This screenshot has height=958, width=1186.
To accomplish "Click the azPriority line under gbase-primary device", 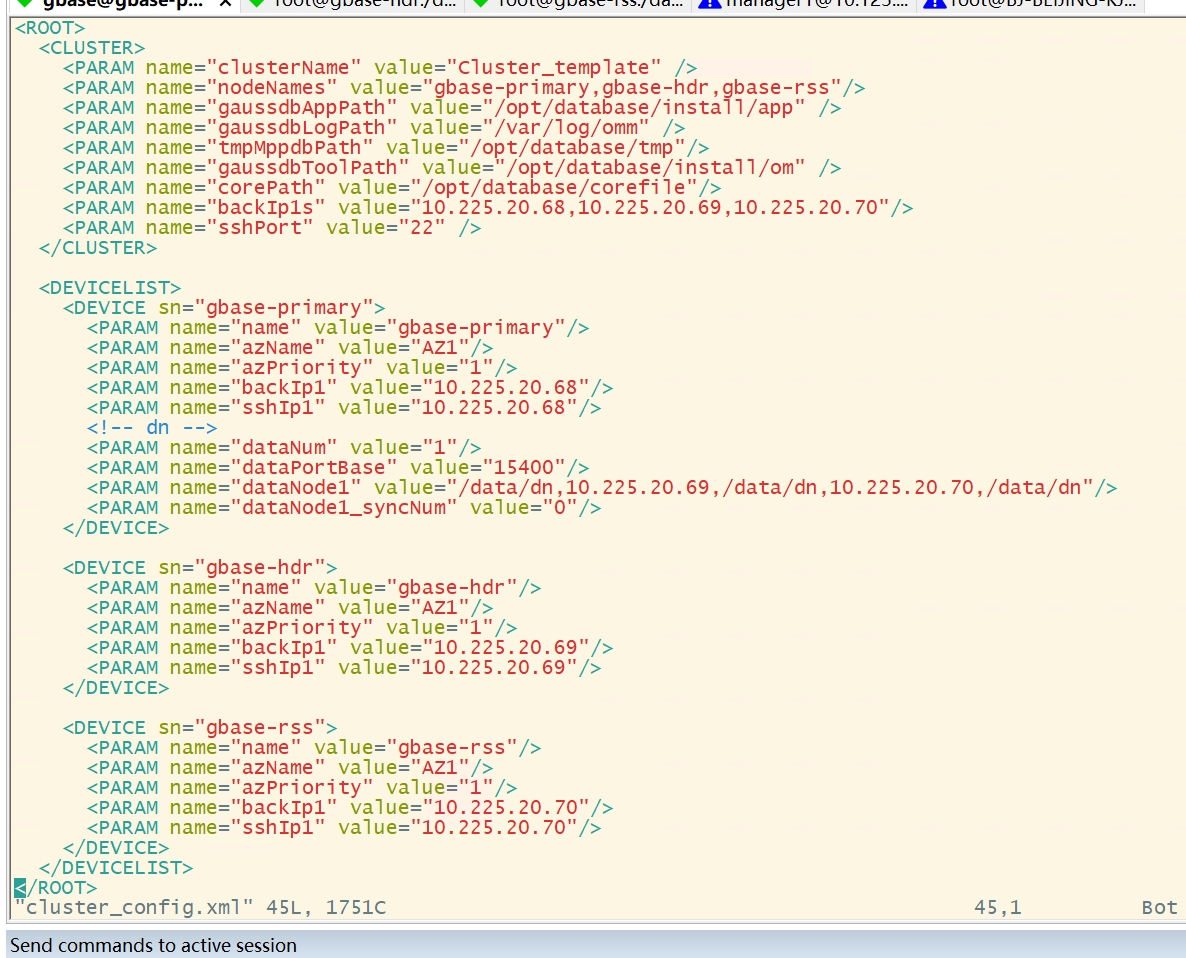I will pos(302,367).
